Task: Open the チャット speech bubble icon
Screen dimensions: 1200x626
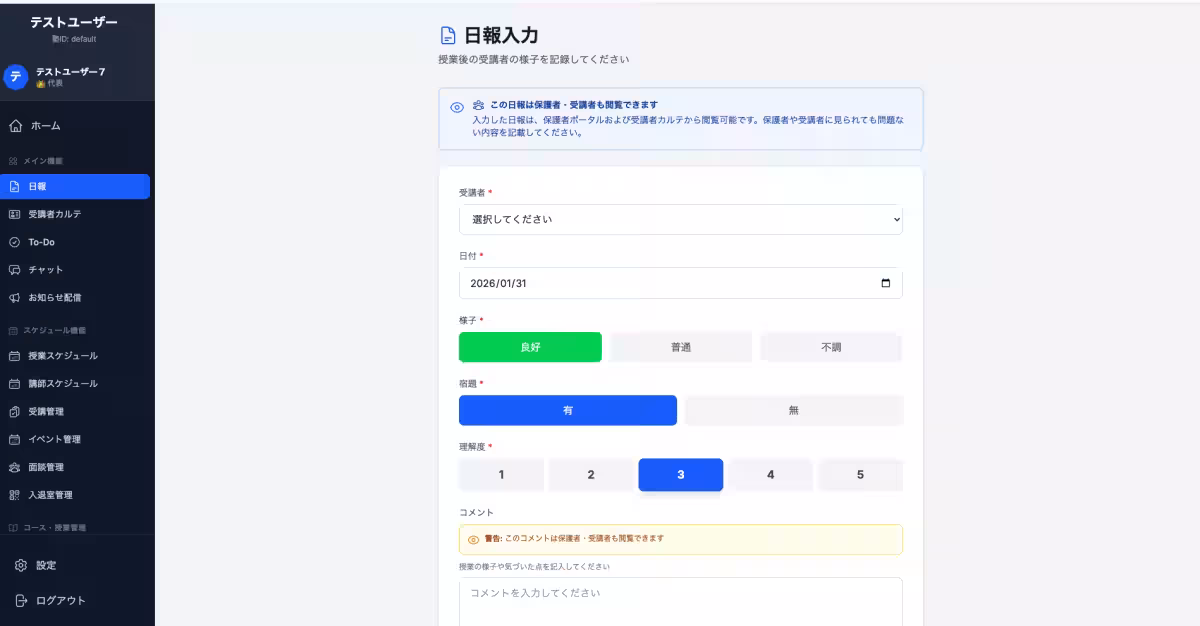Action: click(x=16, y=269)
